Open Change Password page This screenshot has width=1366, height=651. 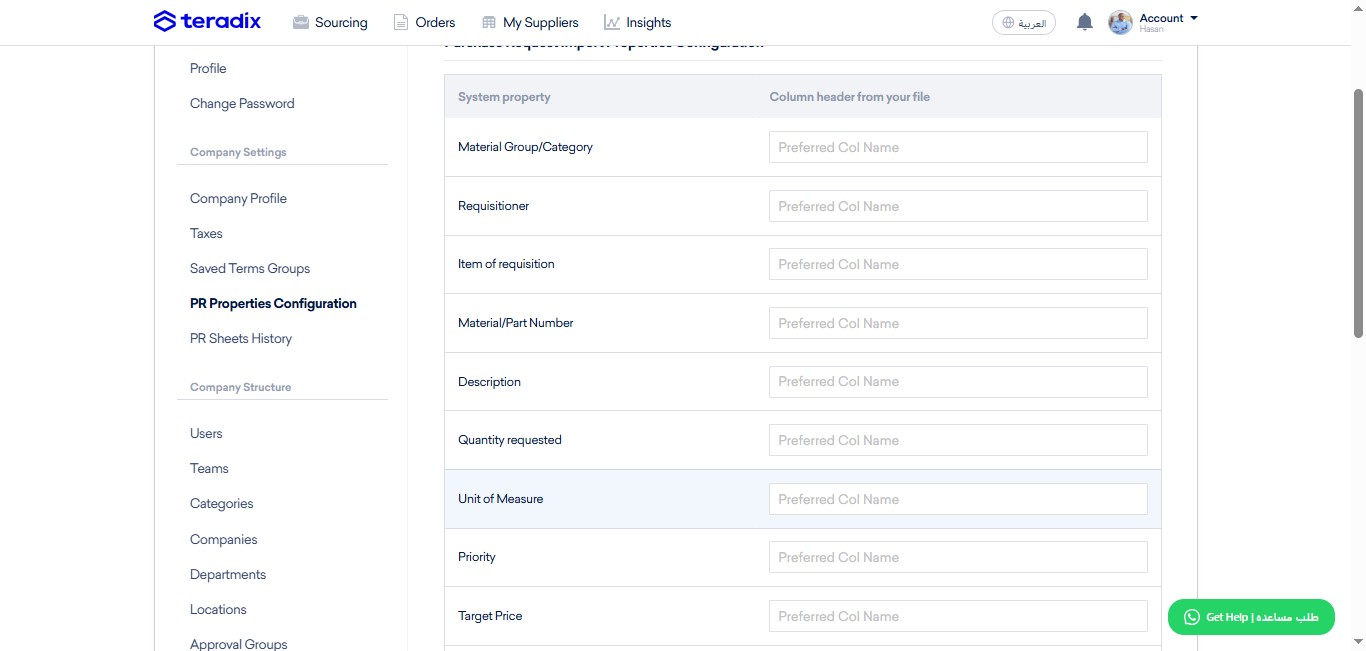pos(242,103)
